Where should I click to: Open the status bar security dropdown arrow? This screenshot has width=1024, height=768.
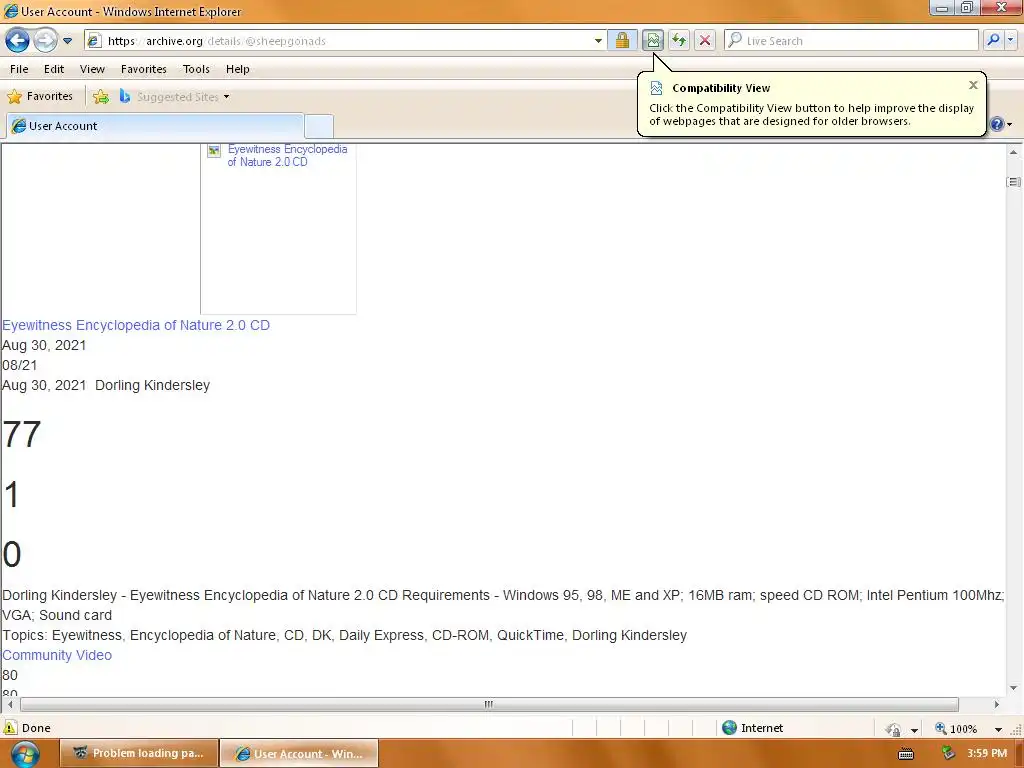coord(914,729)
